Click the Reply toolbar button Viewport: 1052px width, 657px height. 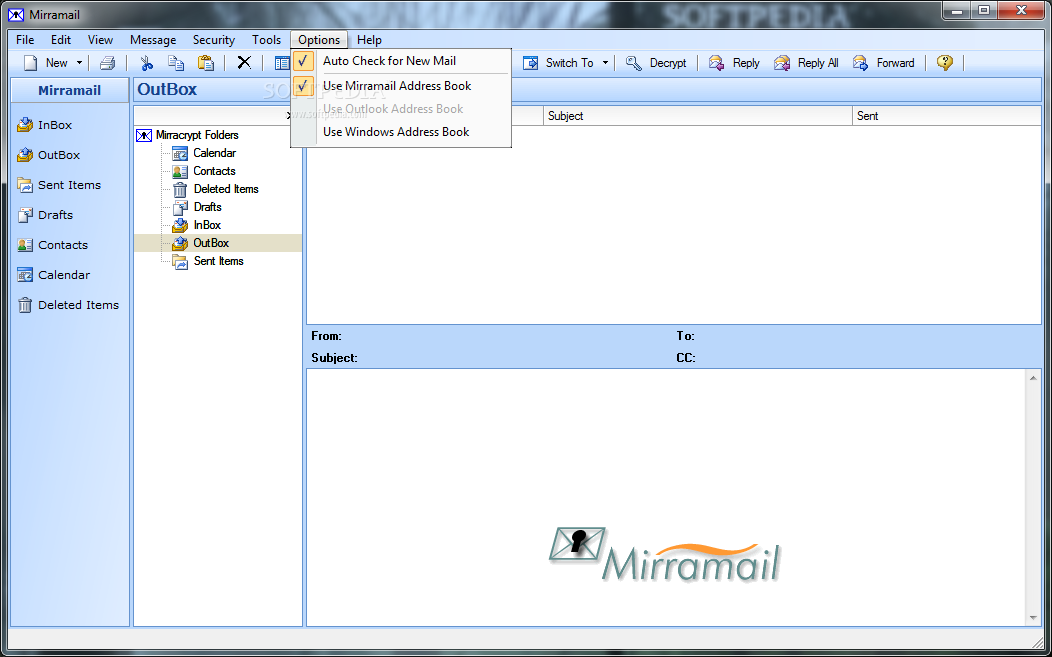(x=734, y=63)
